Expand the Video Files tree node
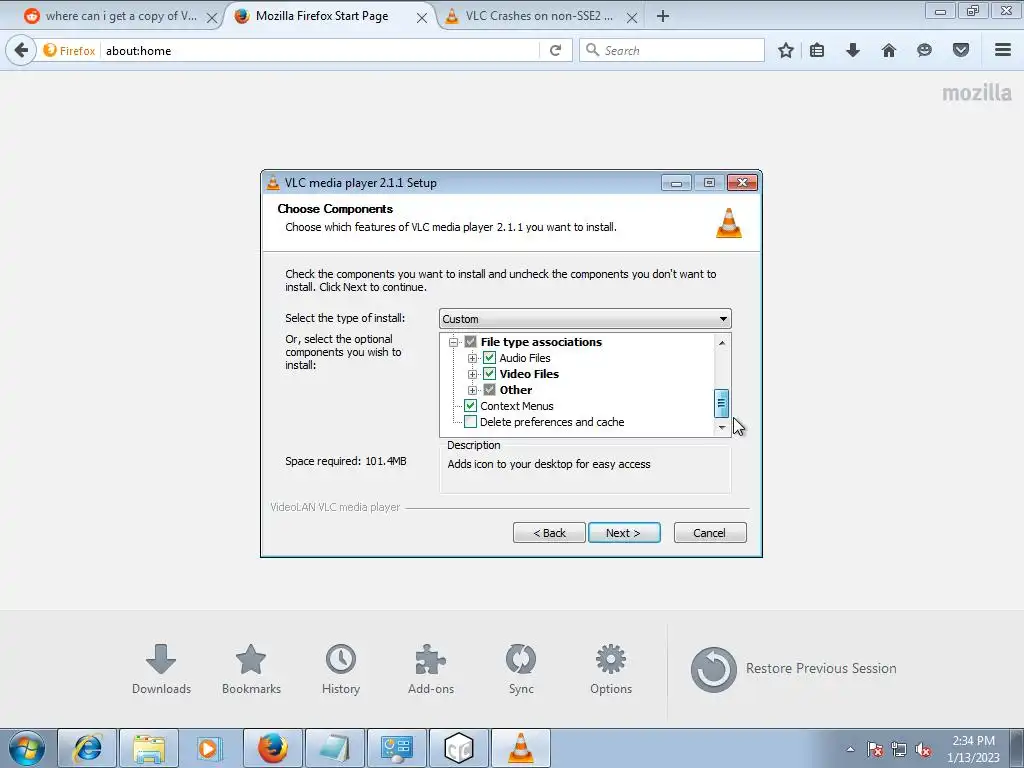The width and height of the screenshot is (1024, 768). pyautogui.click(x=472, y=374)
